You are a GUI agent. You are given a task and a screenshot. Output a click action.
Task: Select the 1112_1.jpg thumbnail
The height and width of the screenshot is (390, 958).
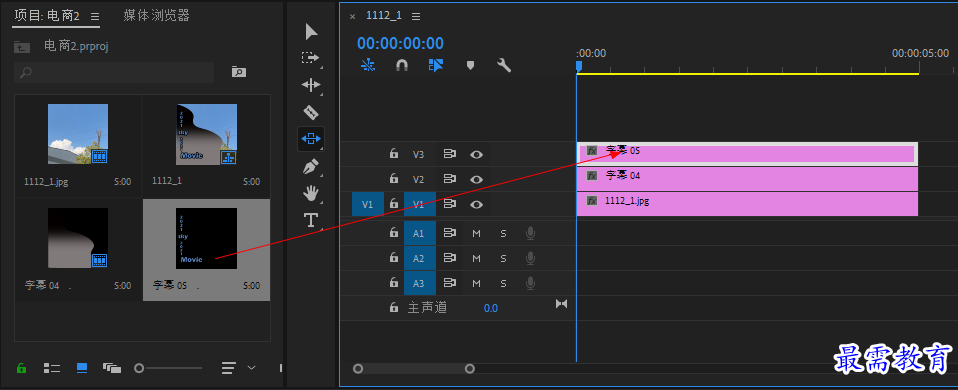78,134
